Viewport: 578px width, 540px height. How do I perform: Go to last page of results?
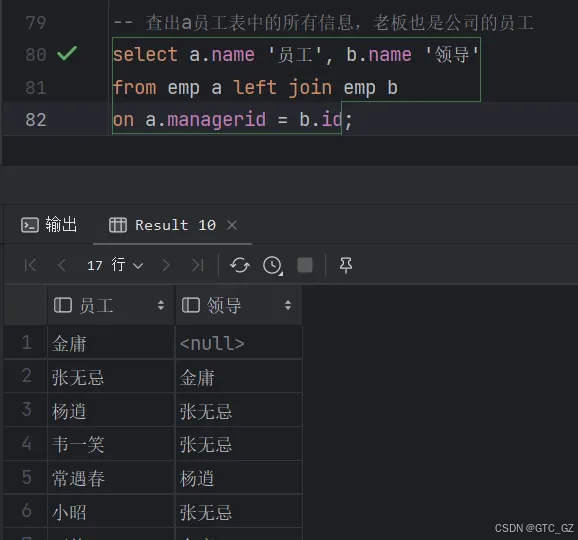198,265
